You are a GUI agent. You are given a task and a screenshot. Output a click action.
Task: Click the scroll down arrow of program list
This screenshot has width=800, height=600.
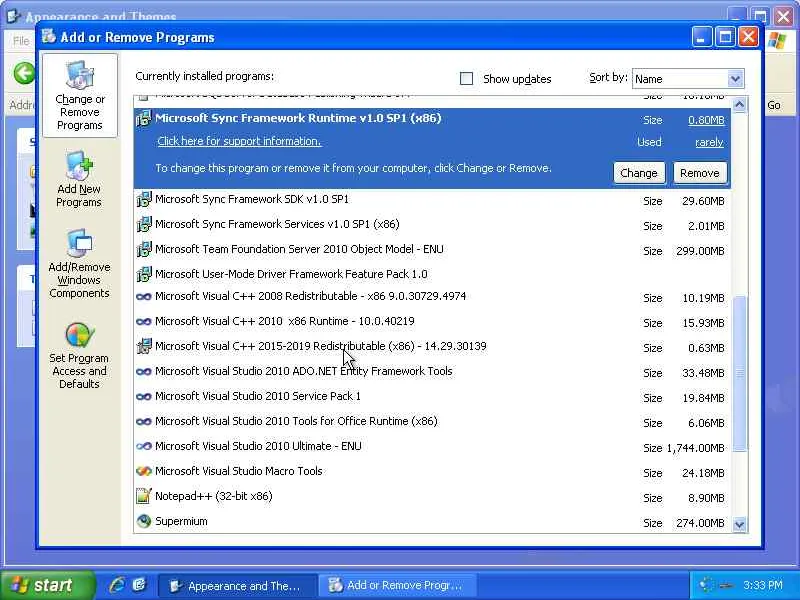click(x=739, y=524)
